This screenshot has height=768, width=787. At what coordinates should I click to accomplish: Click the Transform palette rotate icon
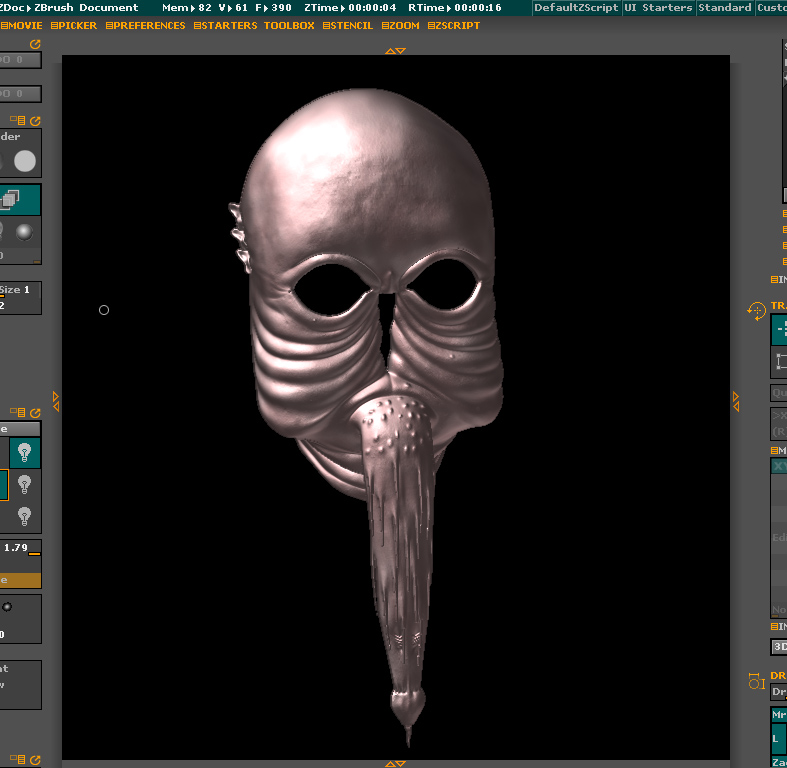tap(756, 311)
